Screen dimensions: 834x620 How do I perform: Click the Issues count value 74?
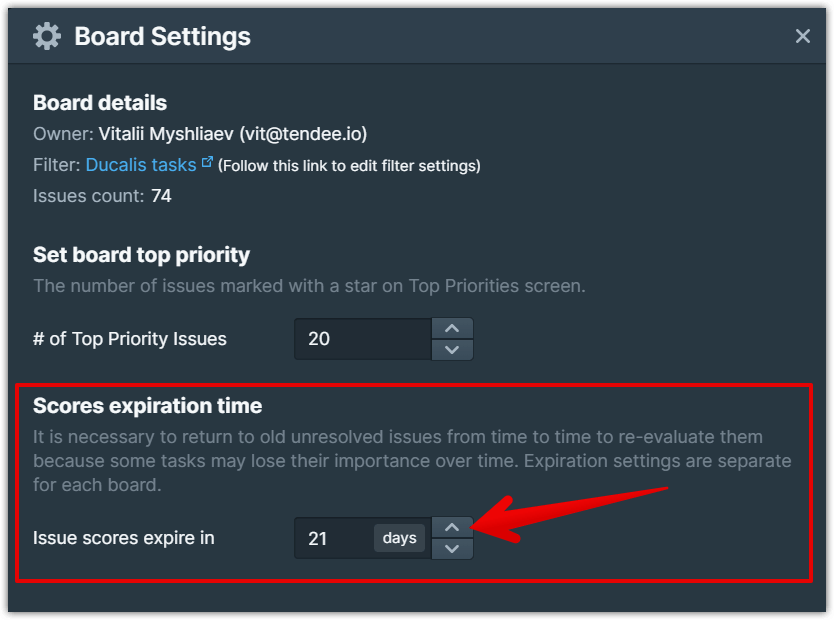(161, 196)
